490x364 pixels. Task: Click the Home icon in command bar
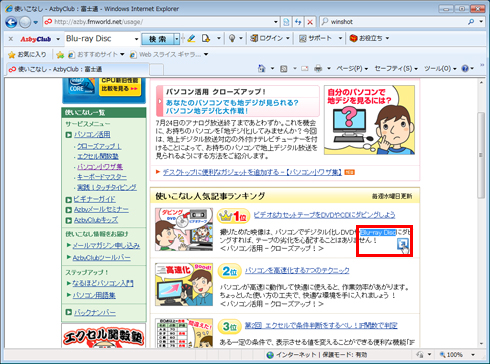coord(262,69)
